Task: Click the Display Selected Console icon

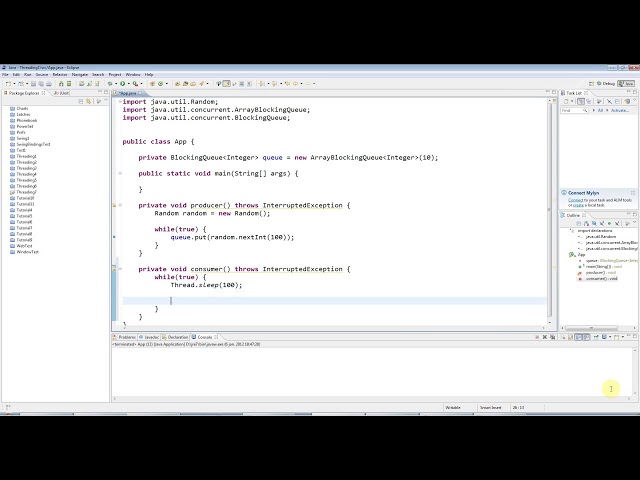Action: tap(604, 337)
